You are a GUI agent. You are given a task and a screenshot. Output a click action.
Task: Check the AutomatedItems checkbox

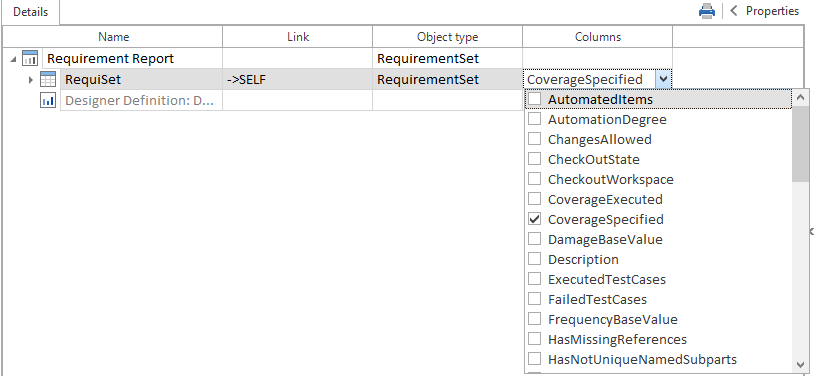point(535,99)
